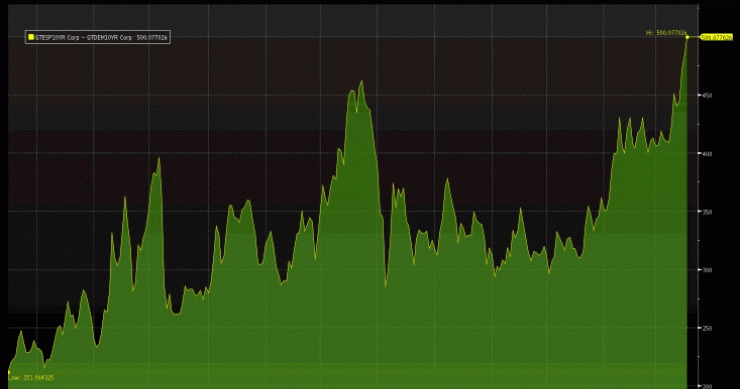Click the 250 y-axis label

coord(707,328)
